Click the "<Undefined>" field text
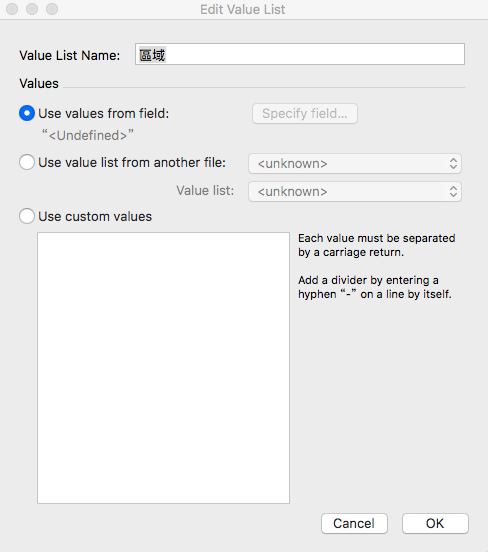 [x=88, y=135]
